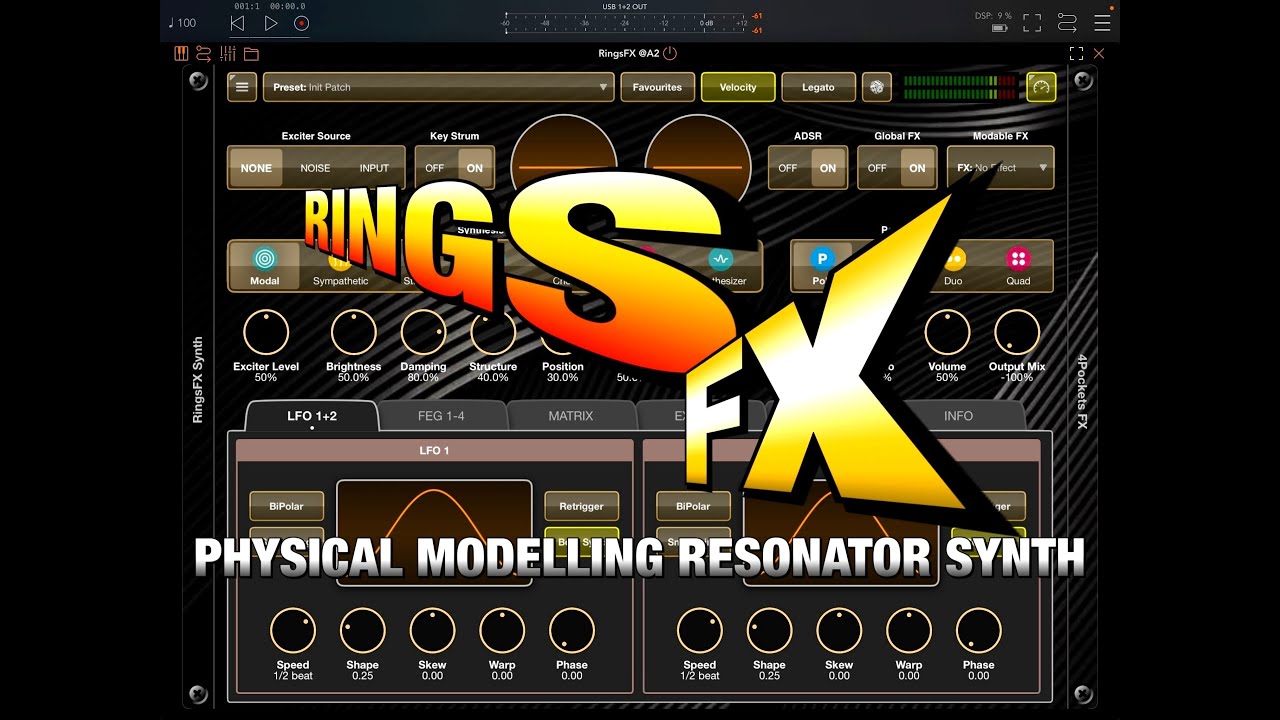Click the tempo note icon showing 100
Screen dimensions: 1280x720
coord(182,23)
